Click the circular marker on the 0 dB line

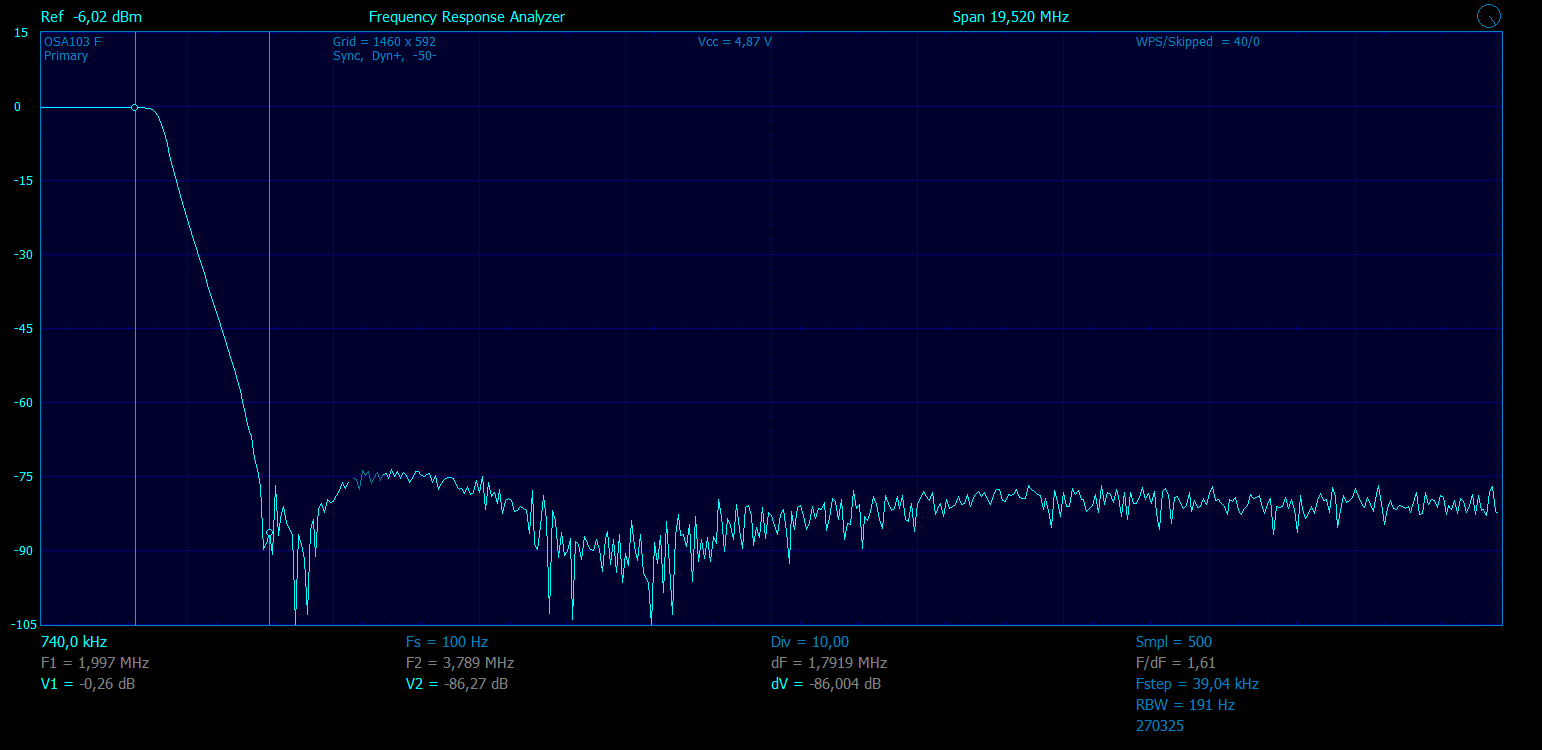(135, 107)
